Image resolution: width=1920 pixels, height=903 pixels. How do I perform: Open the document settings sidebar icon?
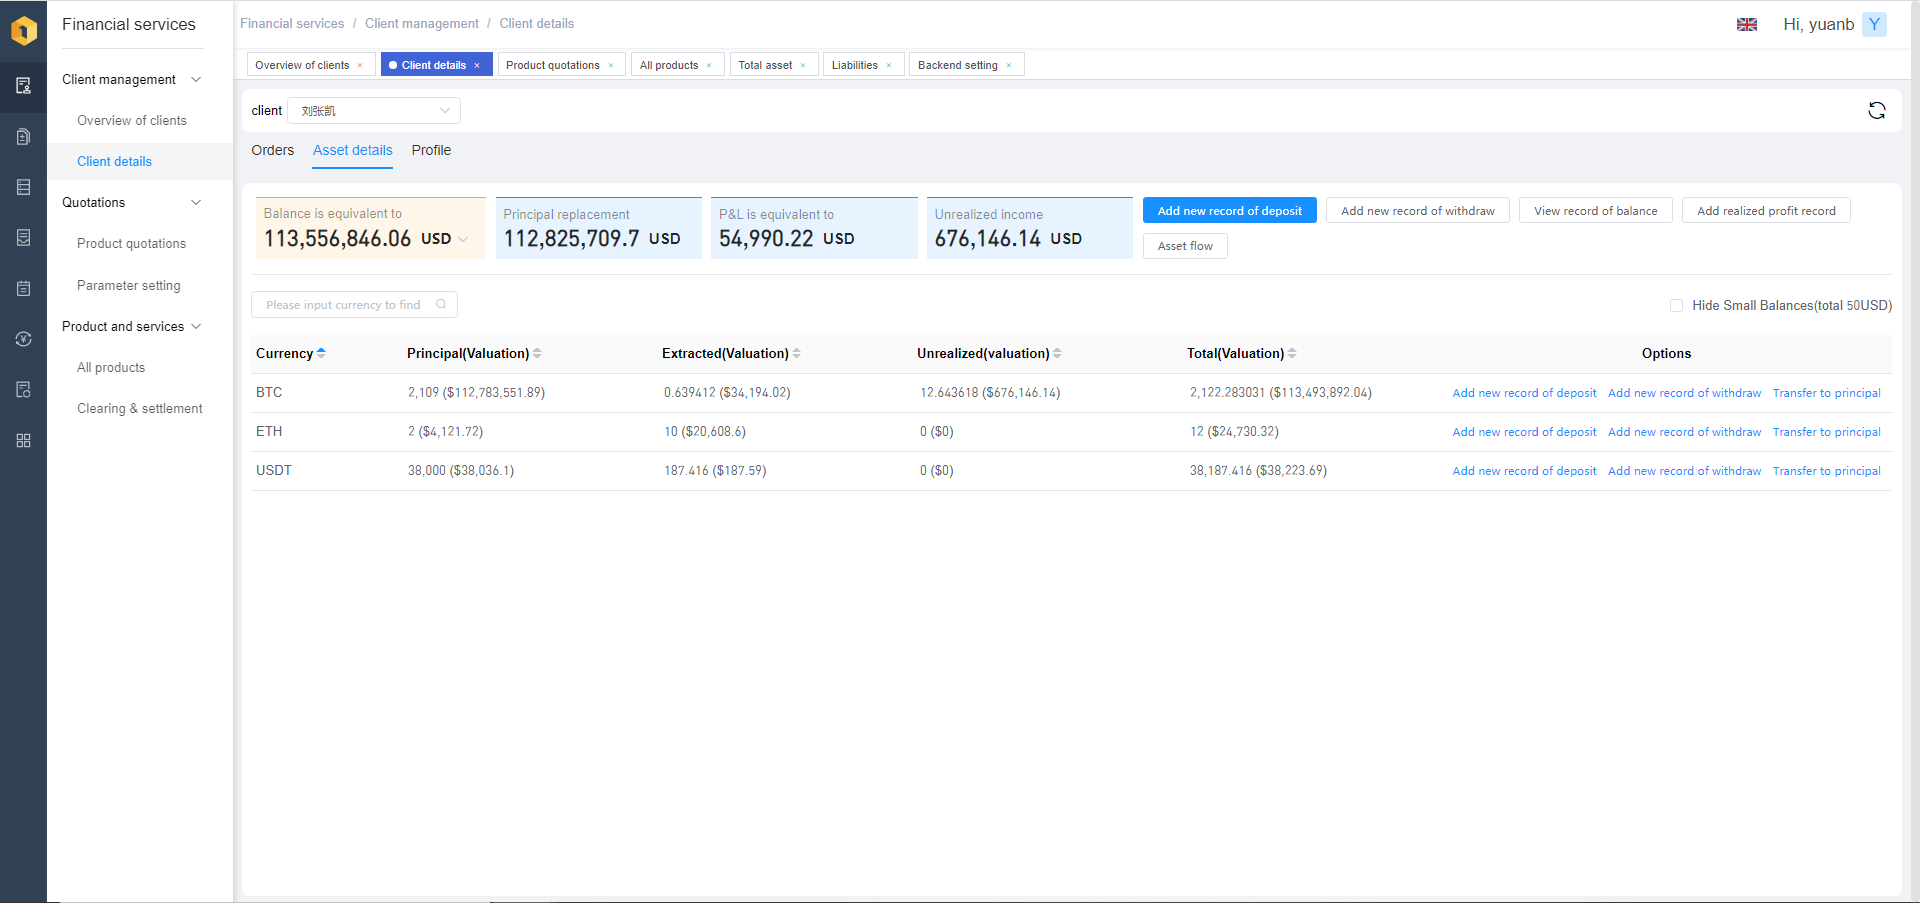(24, 390)
